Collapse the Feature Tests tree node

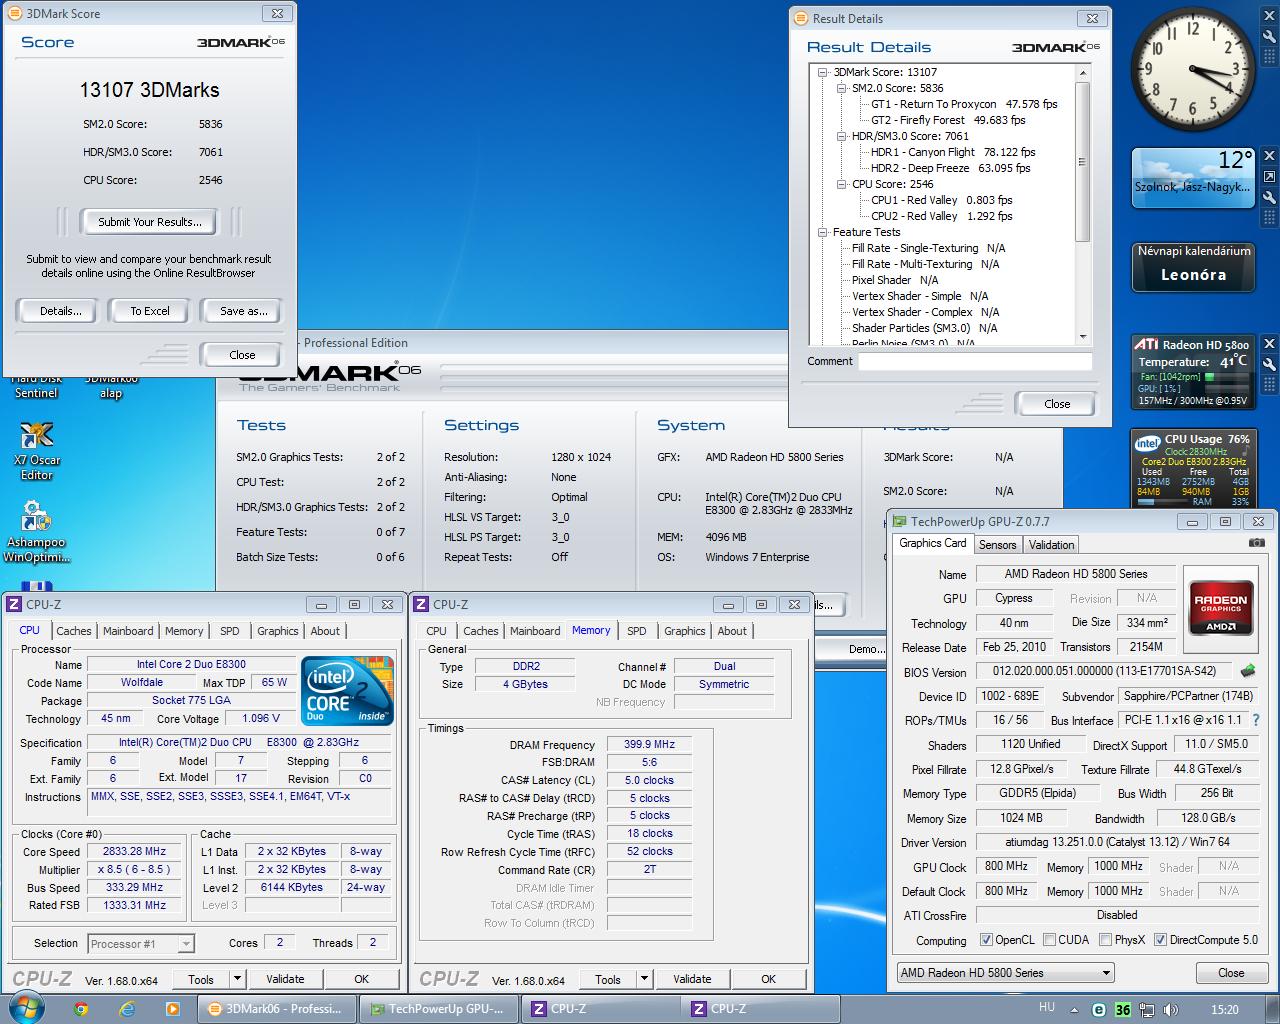pos(823,232)
